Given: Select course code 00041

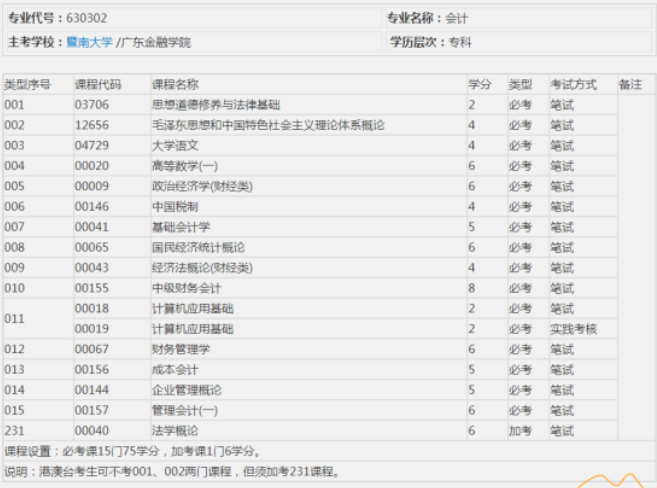Looking at the screenshot, I should pyautogui.click(x=92, y=227).
